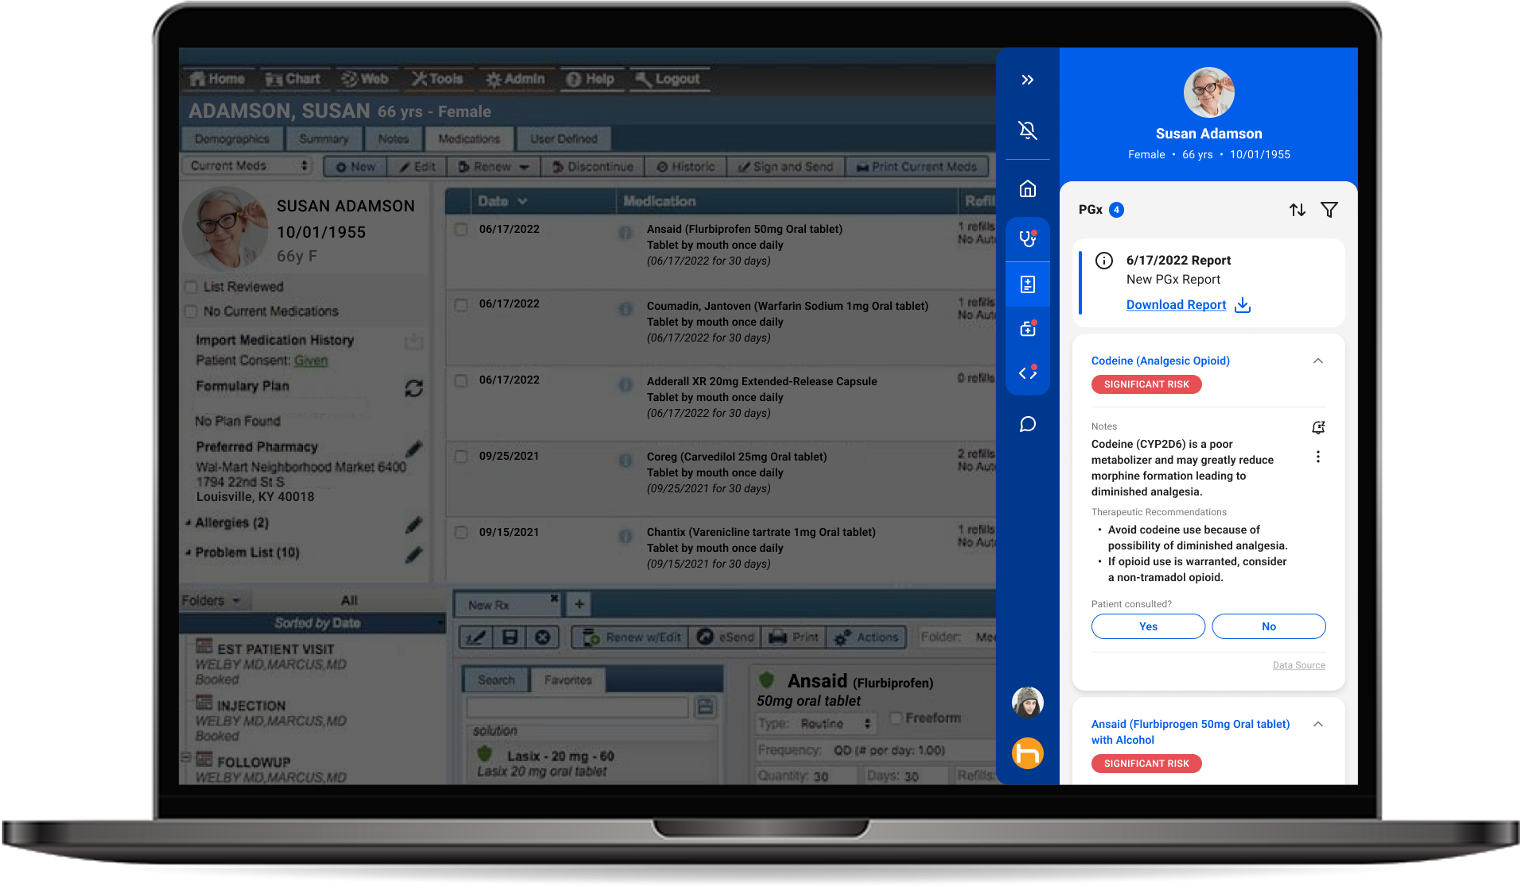Switch to the Favorites tab in Rx search
The image size is (1521, 889).
coord(568,680)
